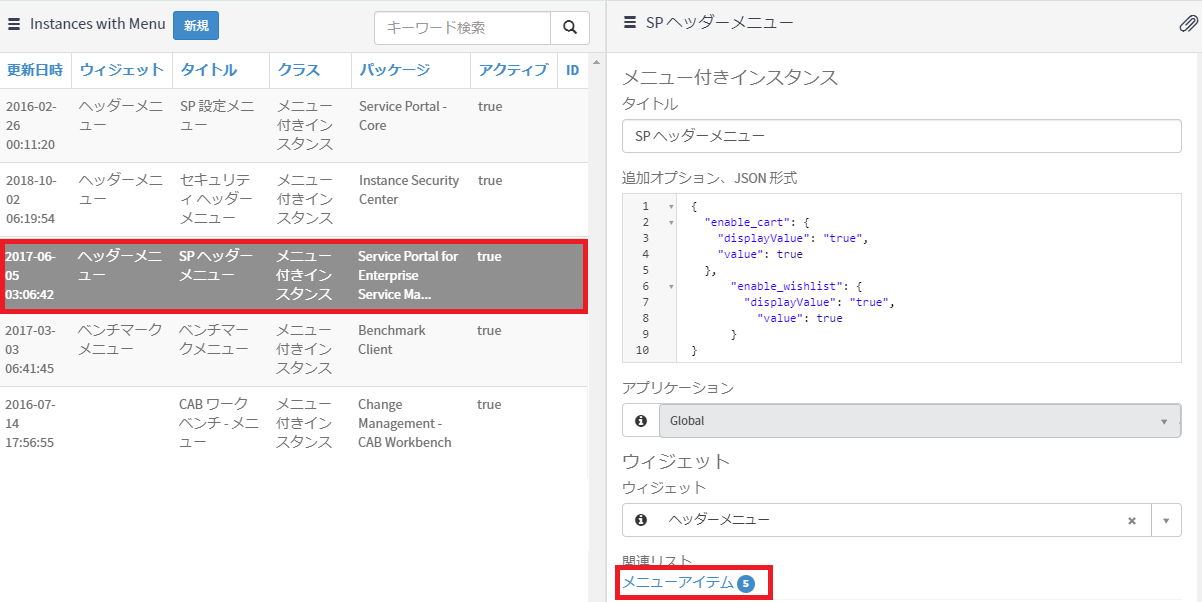Clear the ヘッダーメニュー widget selection
Screen dimensions: 1202x602
coord(1132,520)
